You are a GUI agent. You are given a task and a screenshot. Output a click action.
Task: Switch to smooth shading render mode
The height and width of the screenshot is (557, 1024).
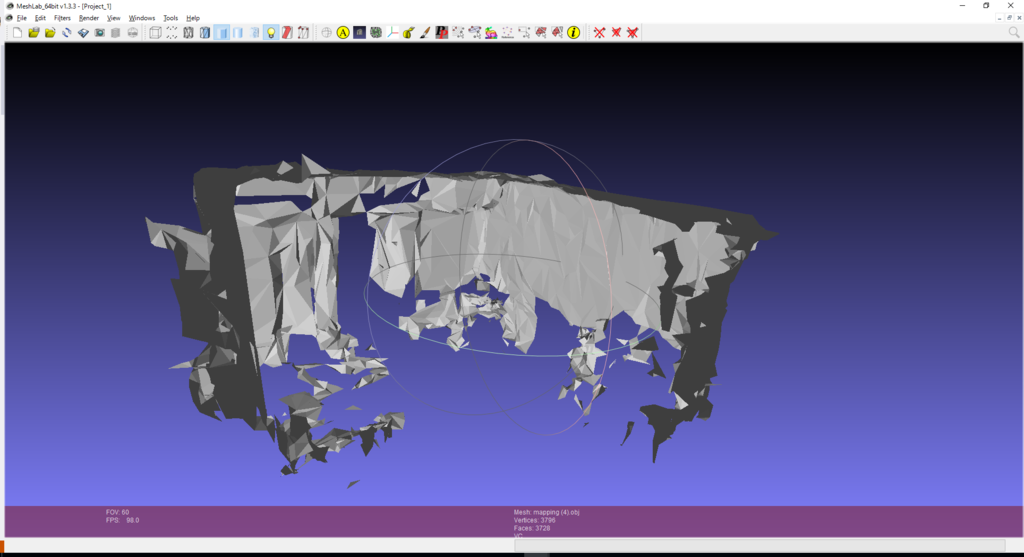254,33
